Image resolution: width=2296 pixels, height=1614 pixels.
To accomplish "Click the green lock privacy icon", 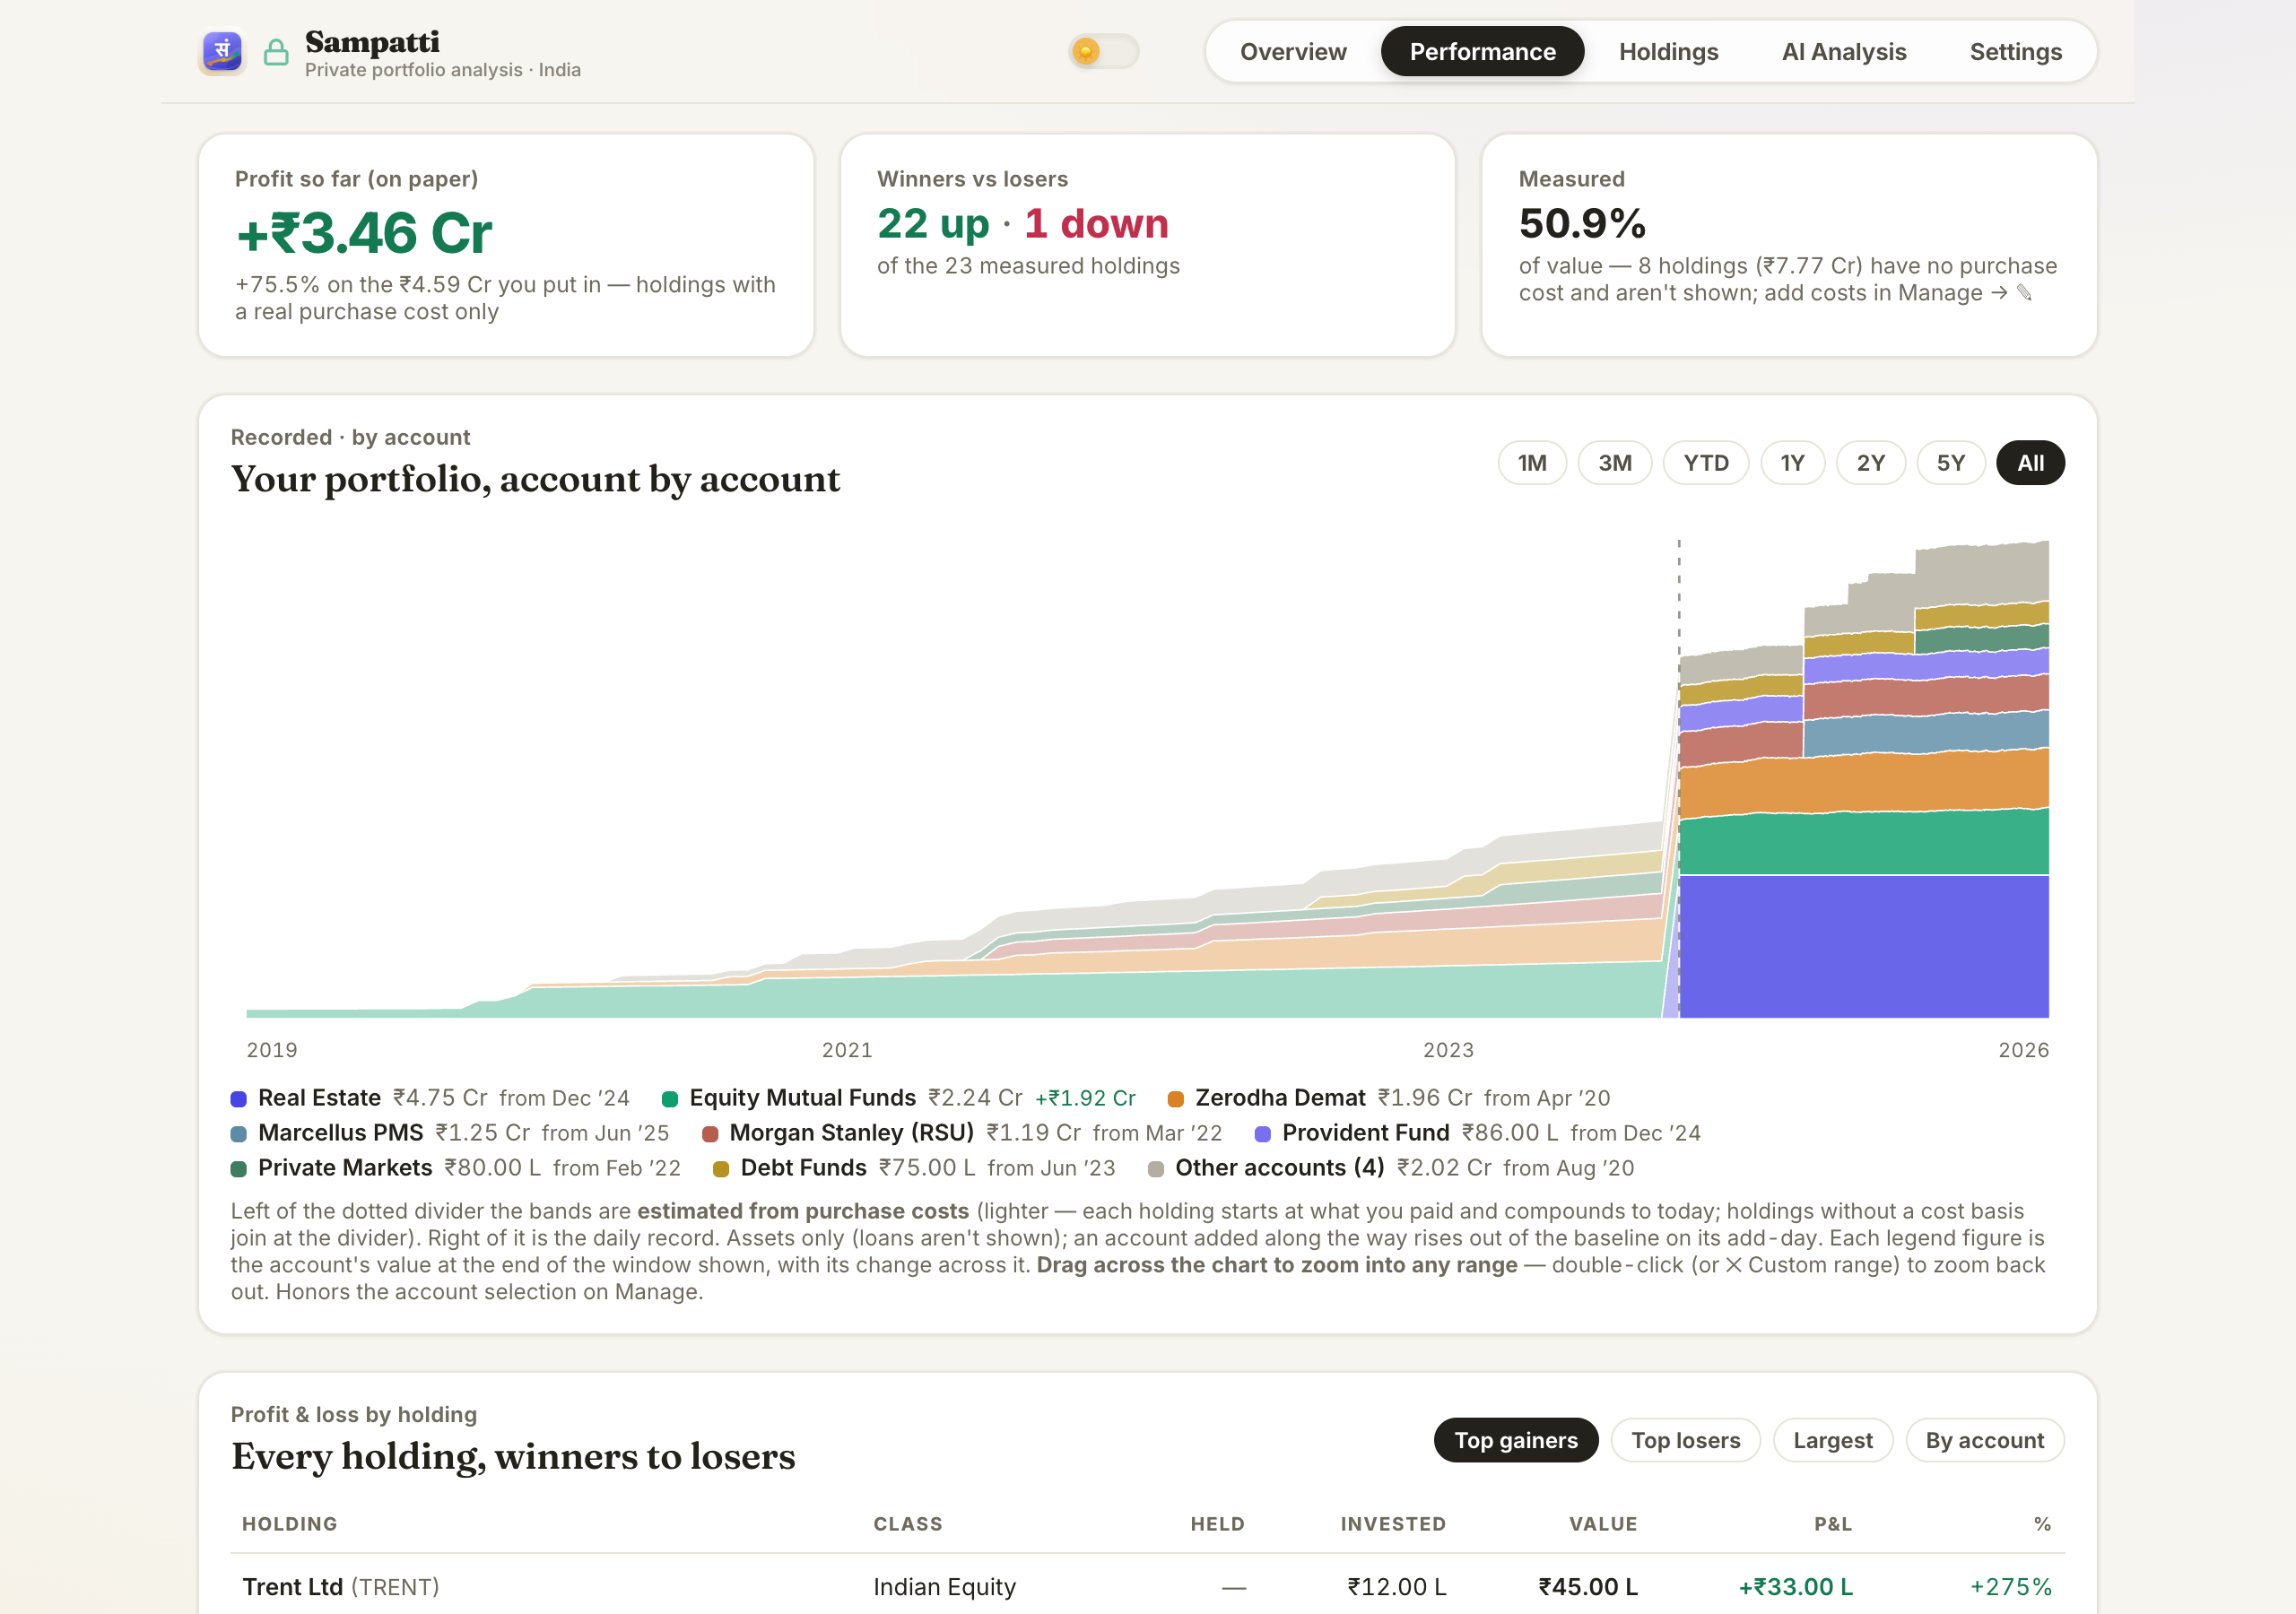I will coord(276,52).
